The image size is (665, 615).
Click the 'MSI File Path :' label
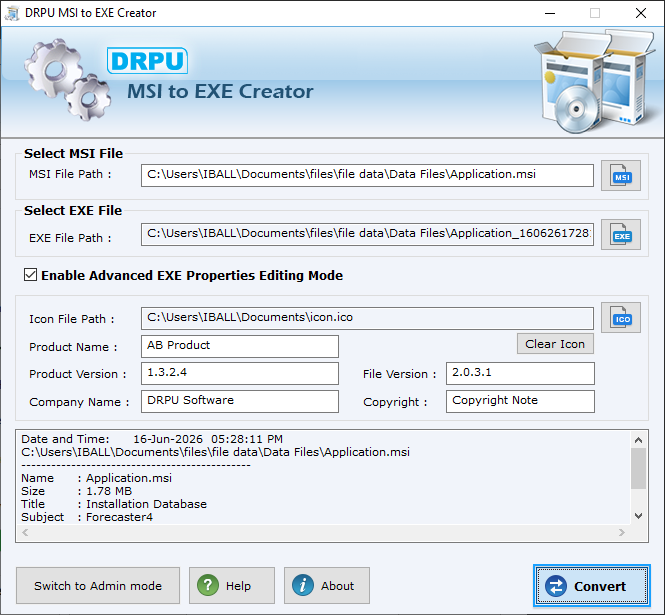70,174
